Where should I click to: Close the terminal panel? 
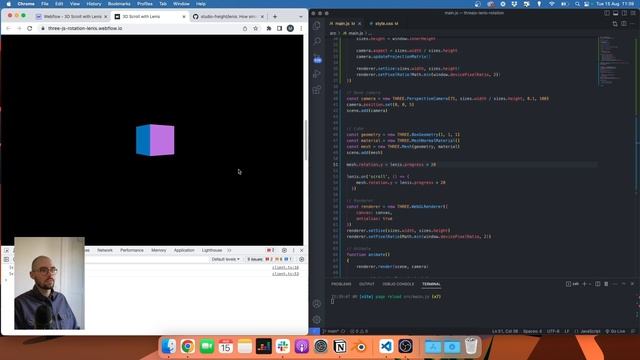click(632, 284)
